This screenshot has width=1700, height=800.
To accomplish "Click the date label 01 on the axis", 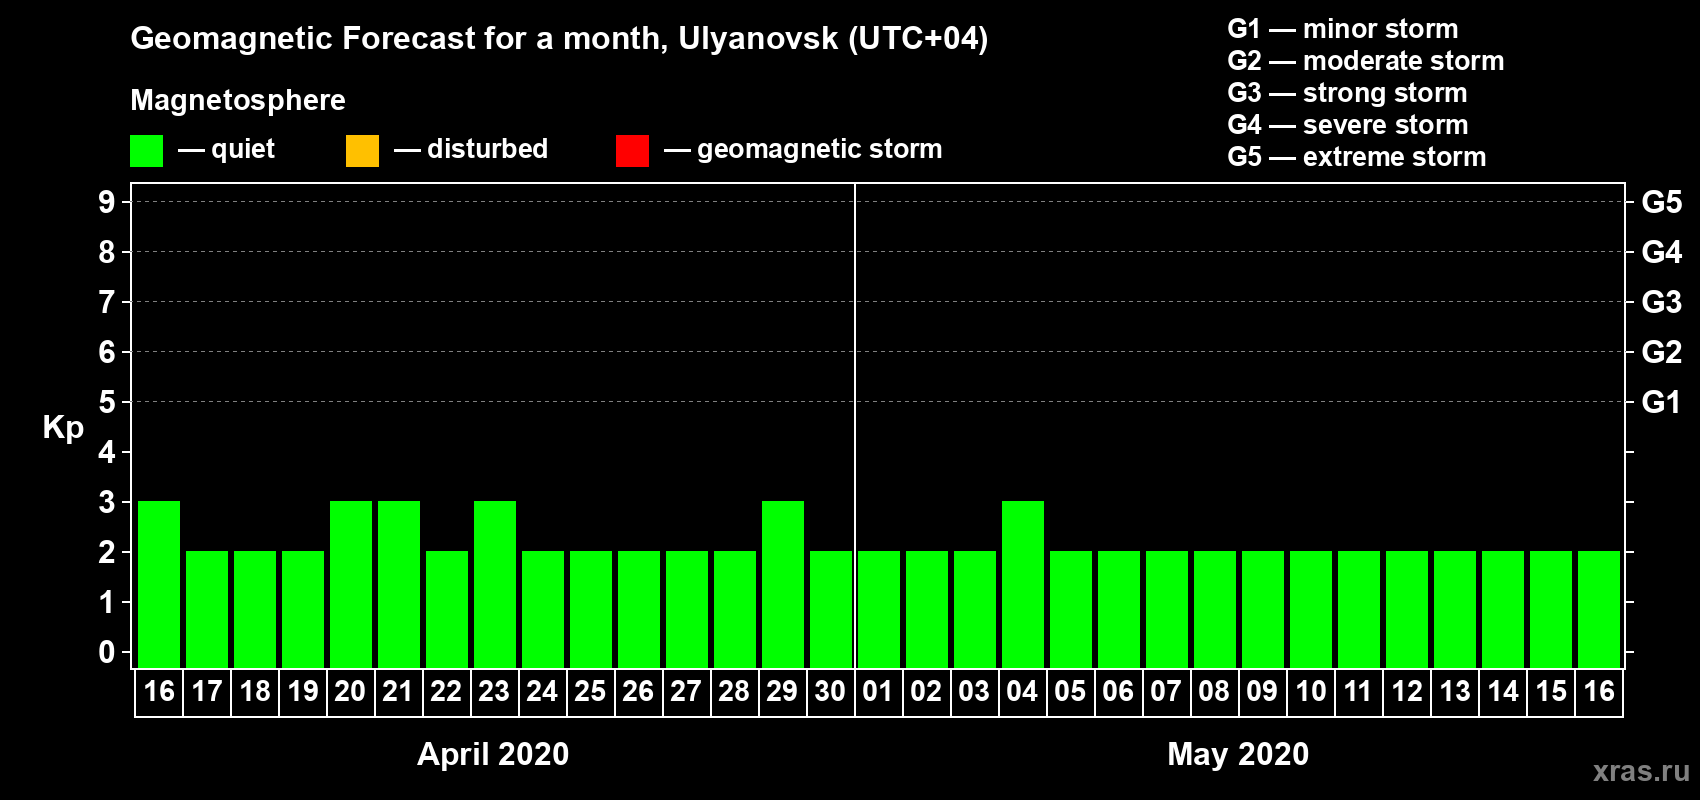I will (878, 691).
